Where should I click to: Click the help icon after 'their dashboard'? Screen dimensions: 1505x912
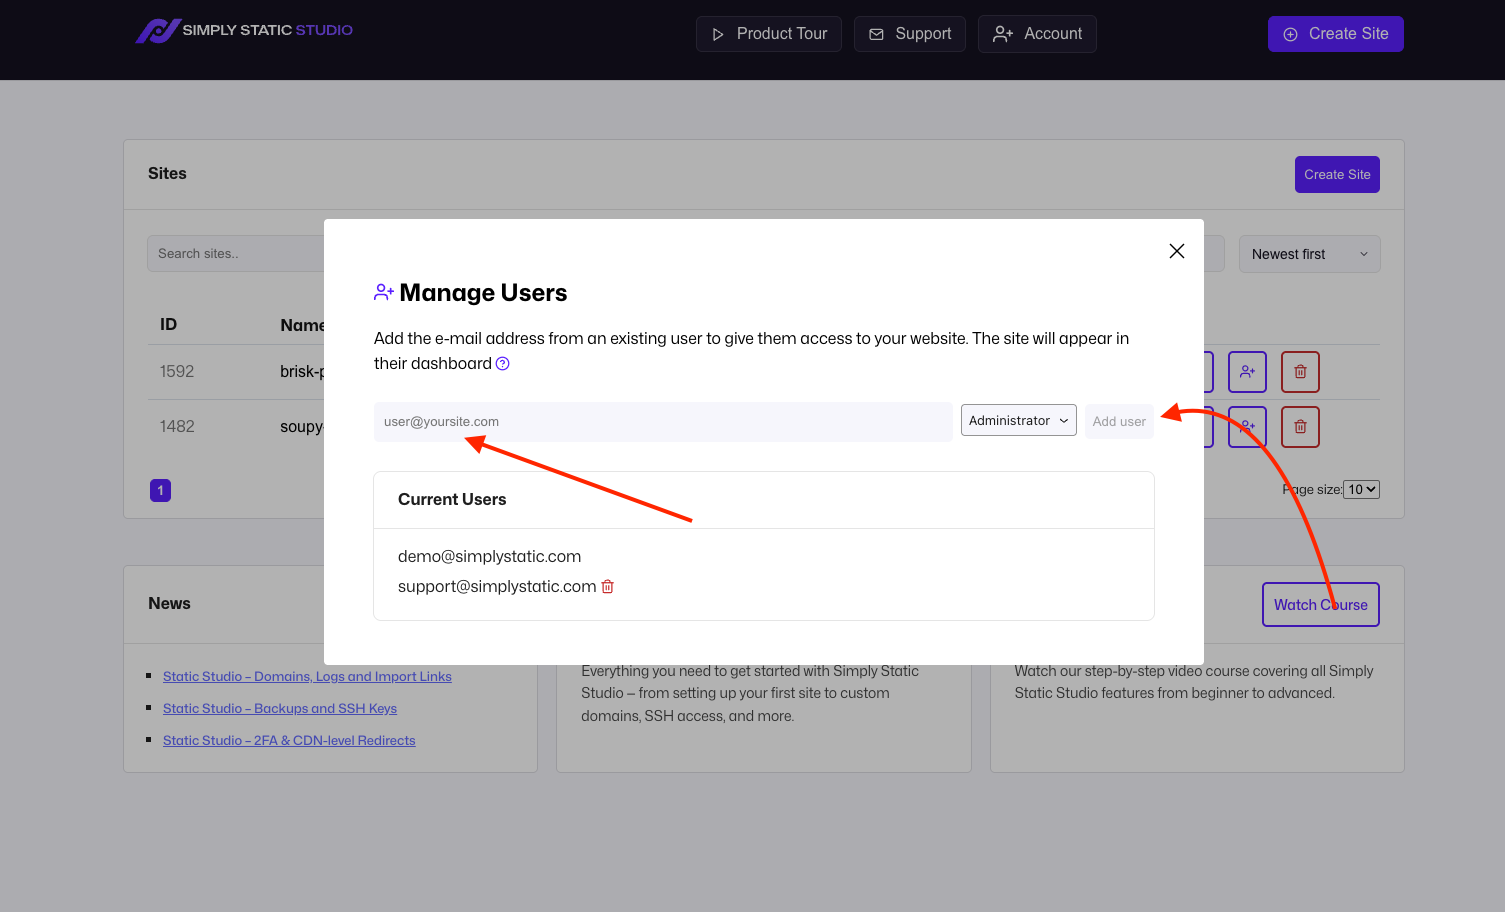click(503, 364)
